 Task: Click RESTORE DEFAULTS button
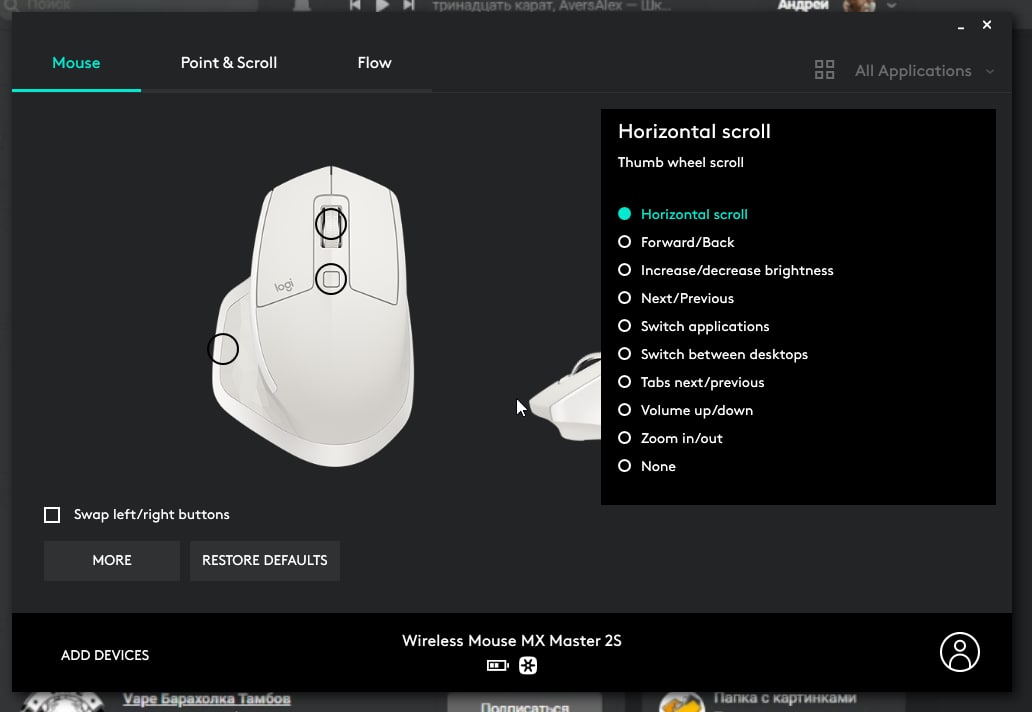click(265, 561)
